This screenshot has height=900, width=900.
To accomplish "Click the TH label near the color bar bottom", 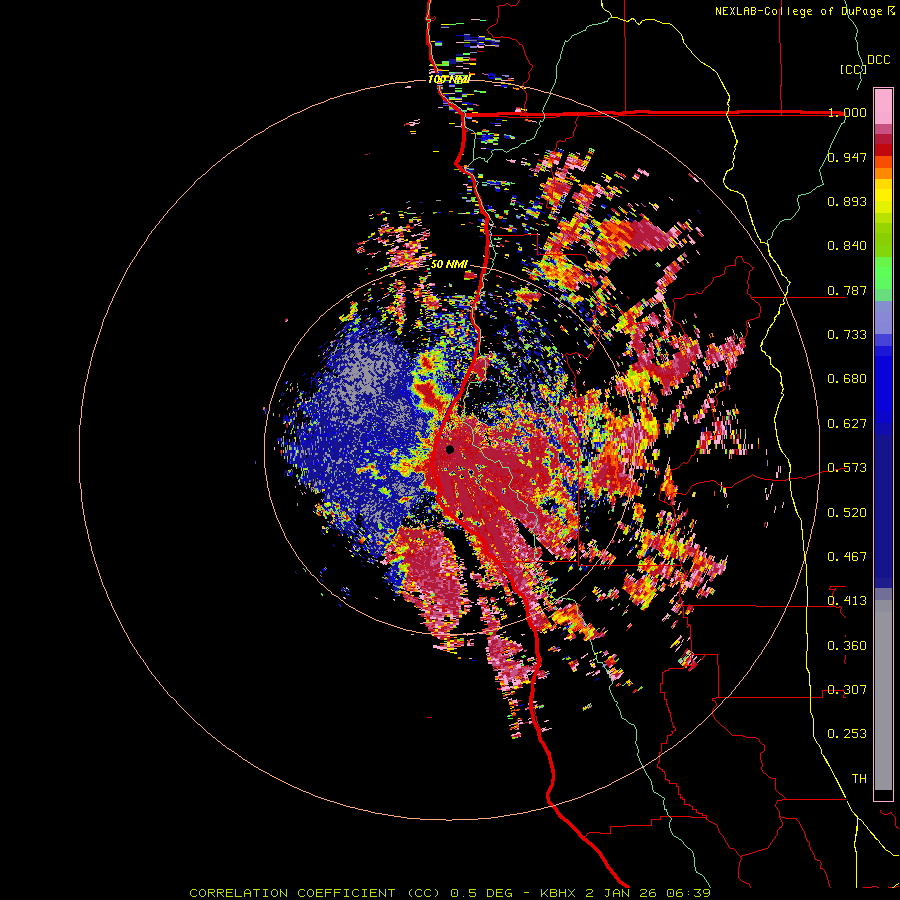I will [x=859, y=779].
